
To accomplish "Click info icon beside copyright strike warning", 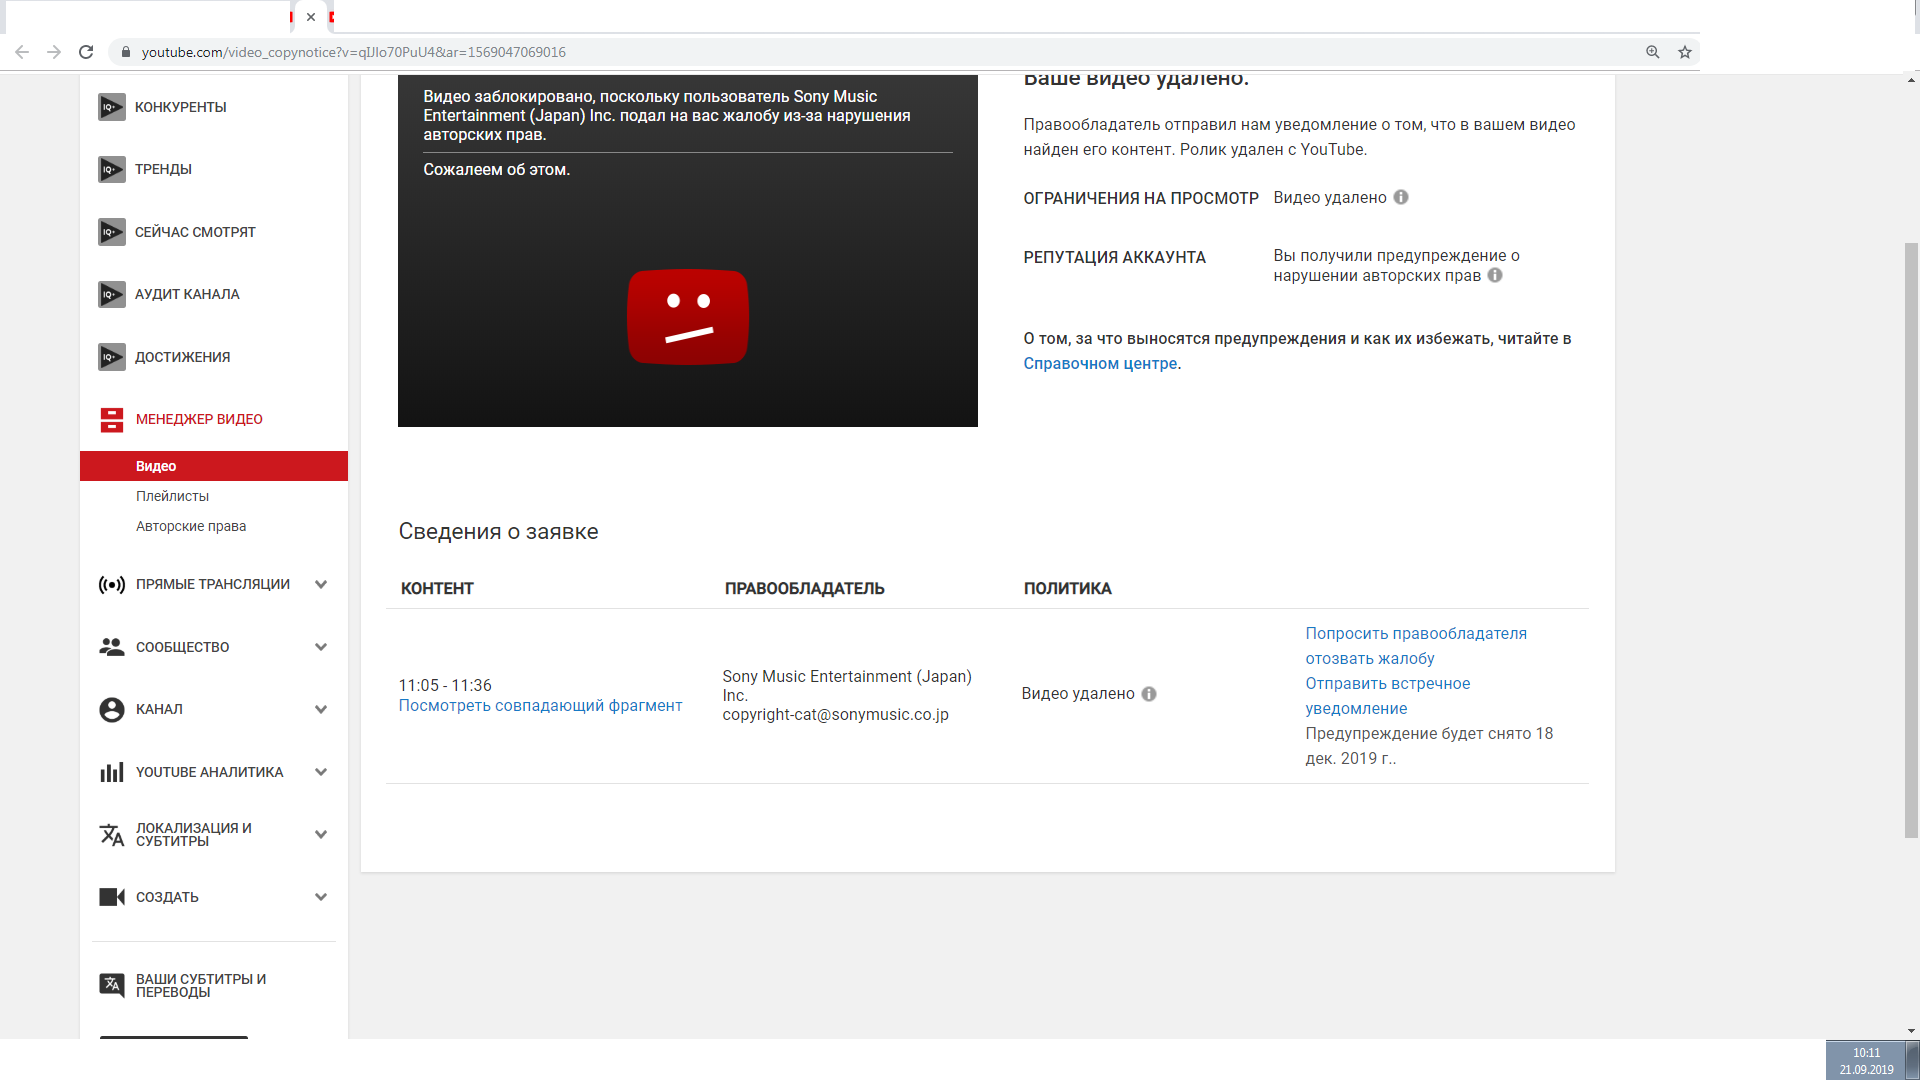I will coord(1495,275).
